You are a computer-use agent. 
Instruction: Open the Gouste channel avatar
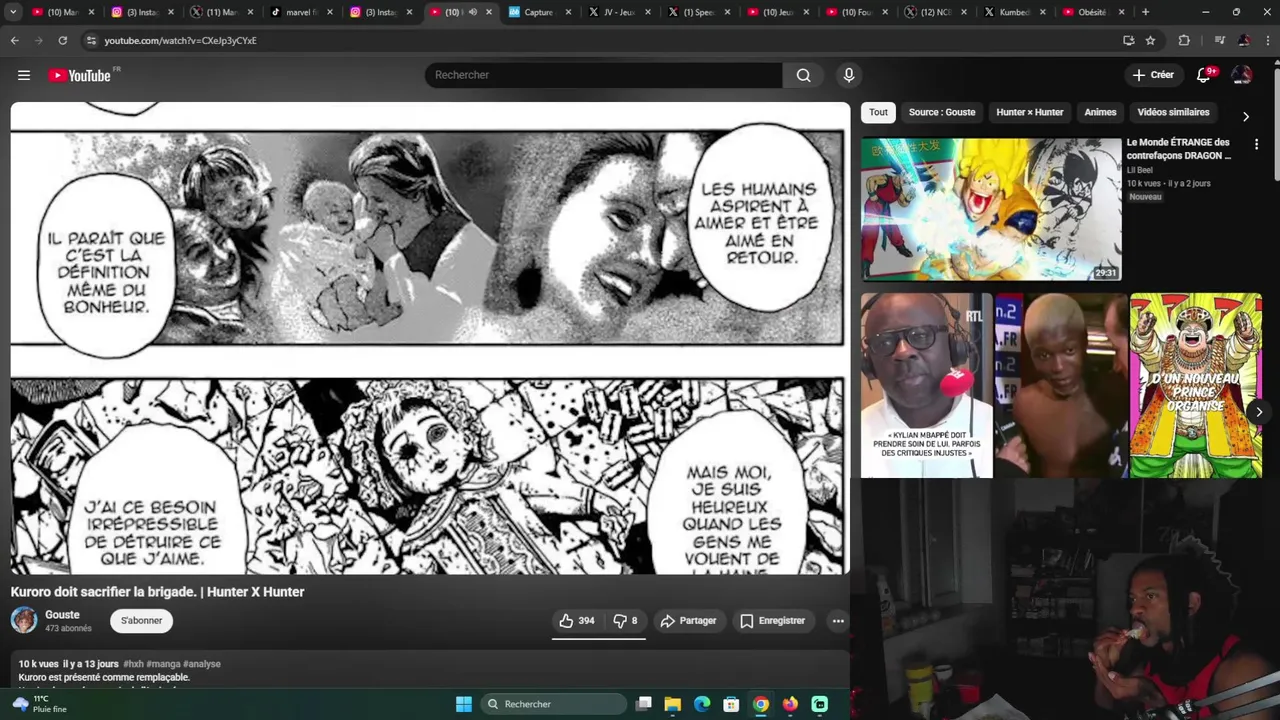click(x=24, y=621)
